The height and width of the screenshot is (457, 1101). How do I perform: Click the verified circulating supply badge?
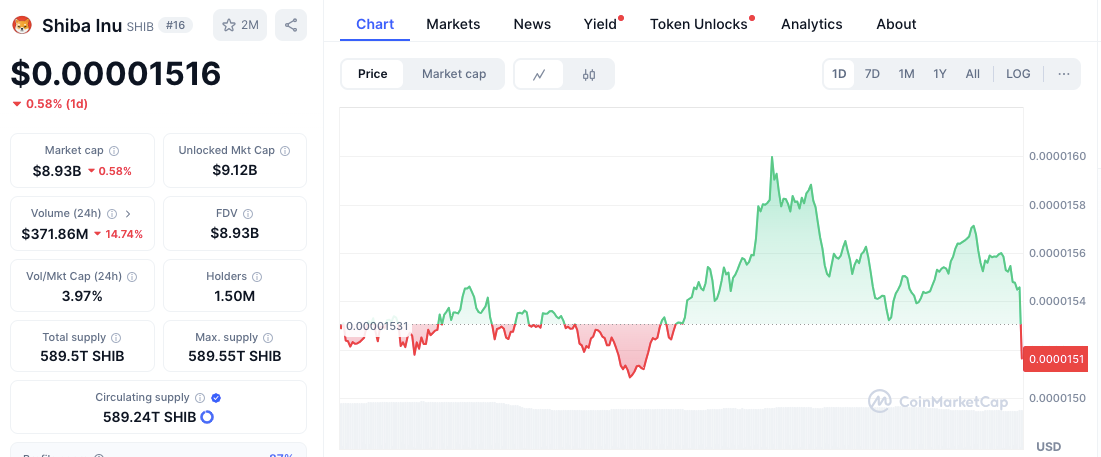217,398
